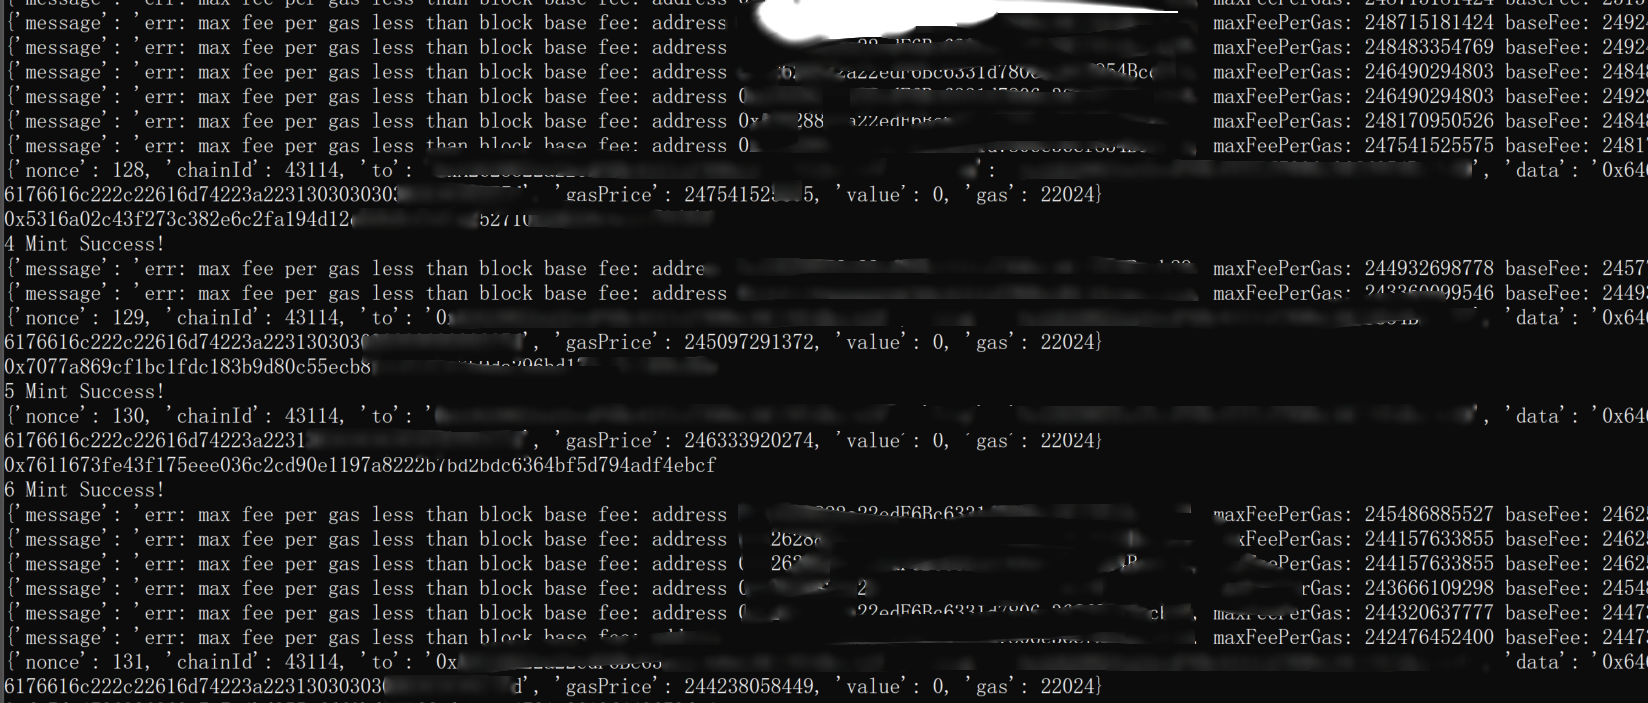Click maxFeePerGas value 244932698778

coord(1429,268)
